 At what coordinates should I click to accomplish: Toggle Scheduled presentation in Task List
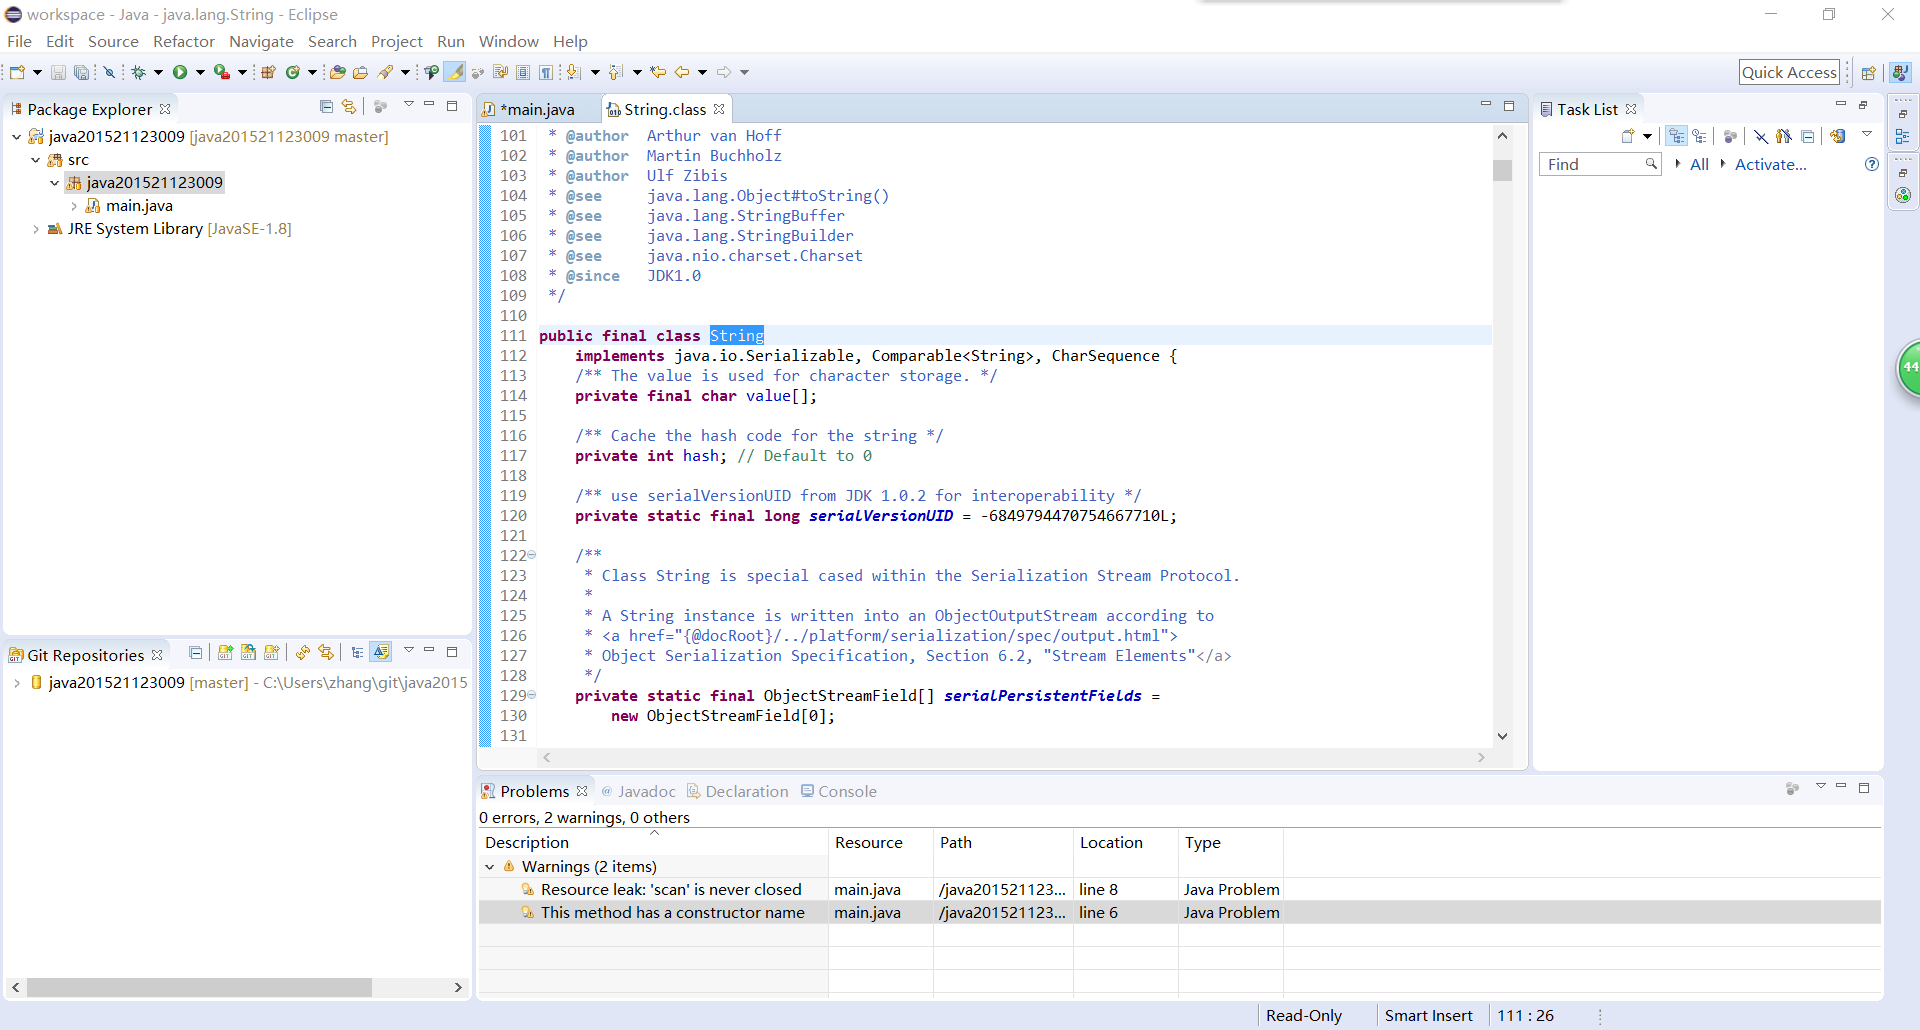(1700, 136)
